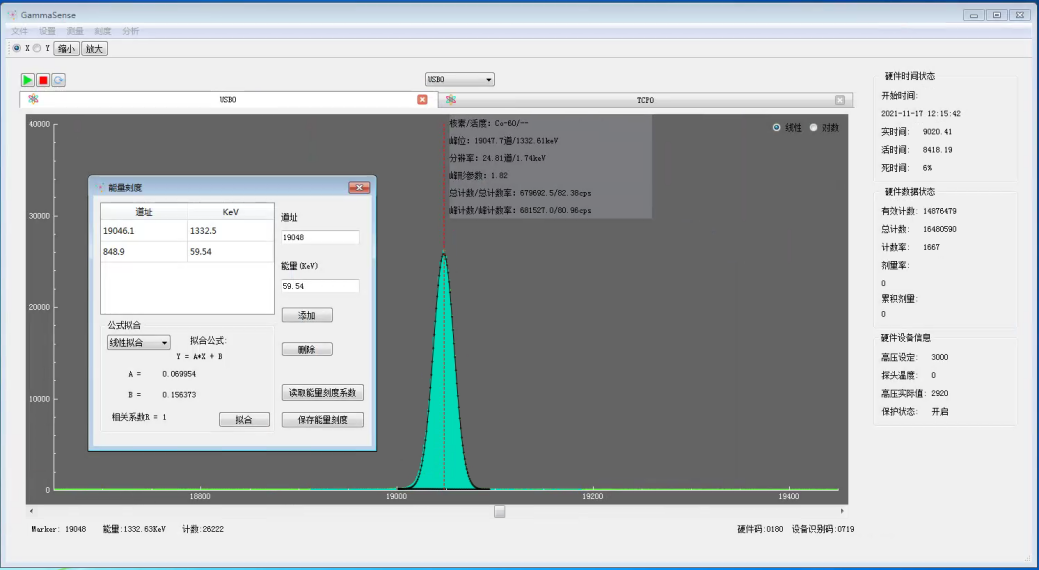The height and width of the screenshot is (570, 1039).
Task: Click the 能量 (KeV) input field
Action: tap(320, 286)
